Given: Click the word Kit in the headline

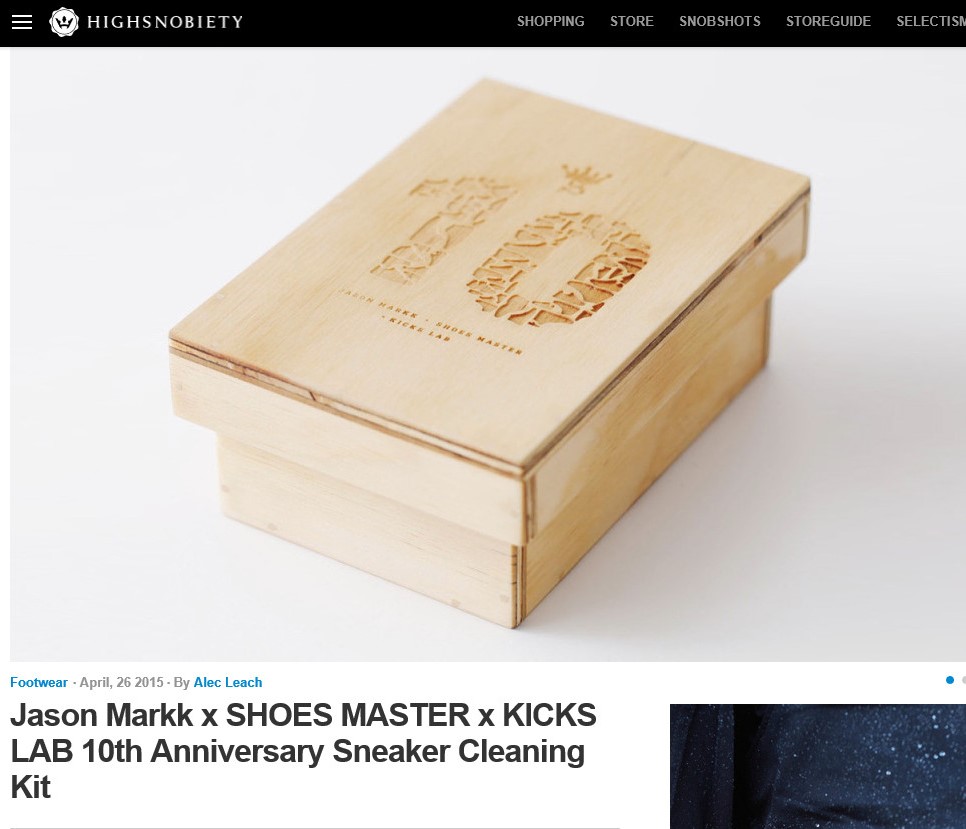Looking at the screenshot, I should click(30, 787).
